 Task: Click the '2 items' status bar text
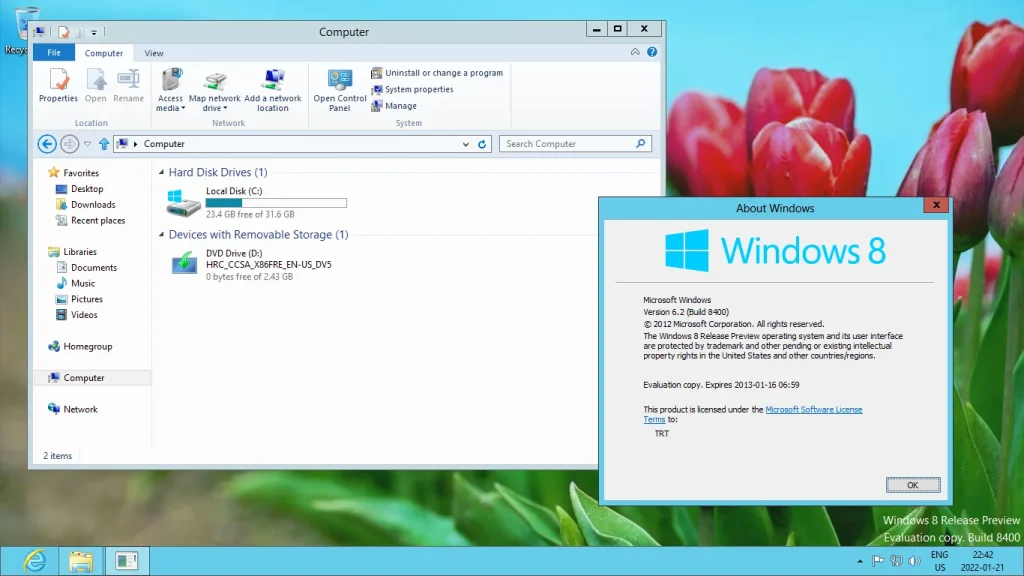(57, 456)
